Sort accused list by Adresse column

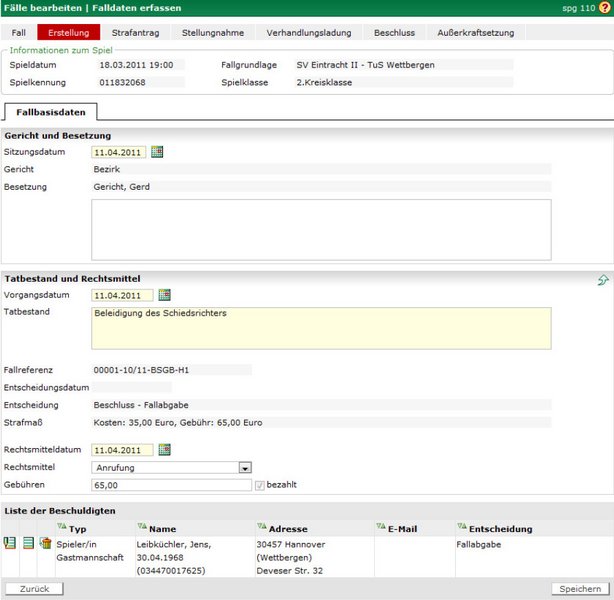pos(261,527)
